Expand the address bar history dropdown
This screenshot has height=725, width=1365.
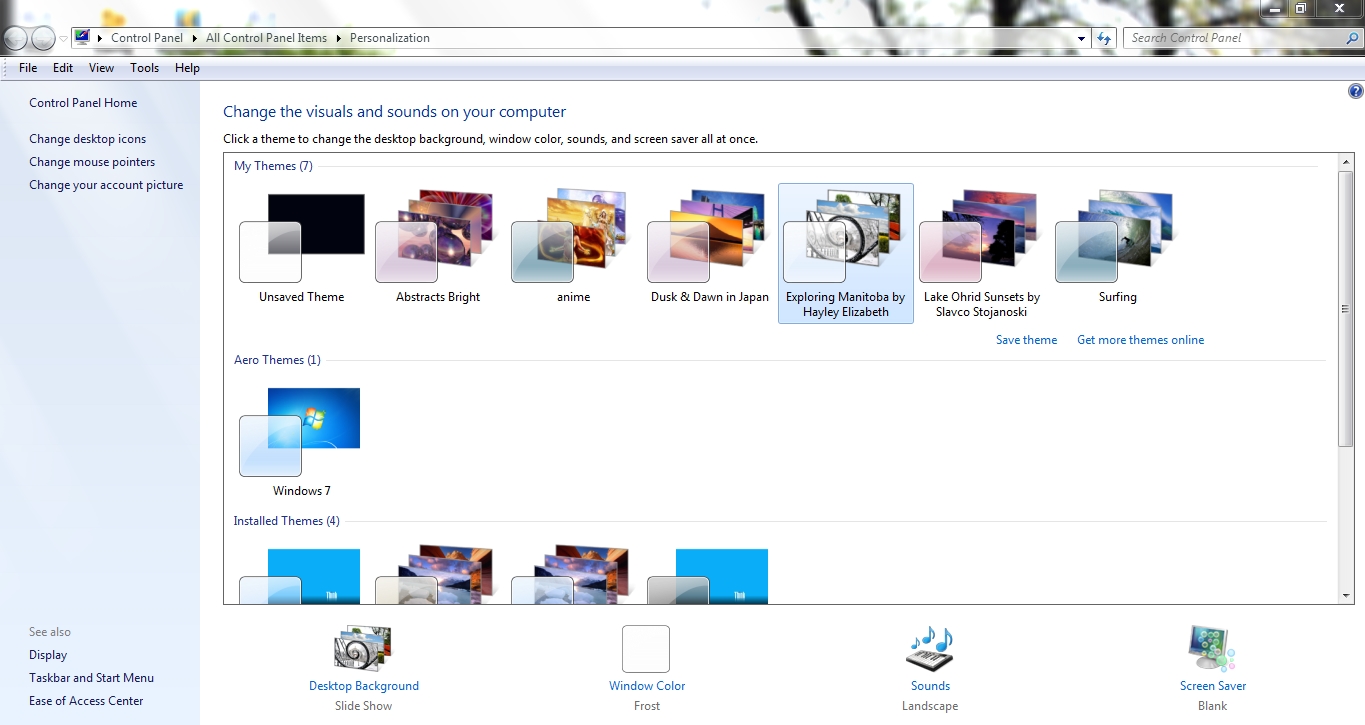[1082, 38]
